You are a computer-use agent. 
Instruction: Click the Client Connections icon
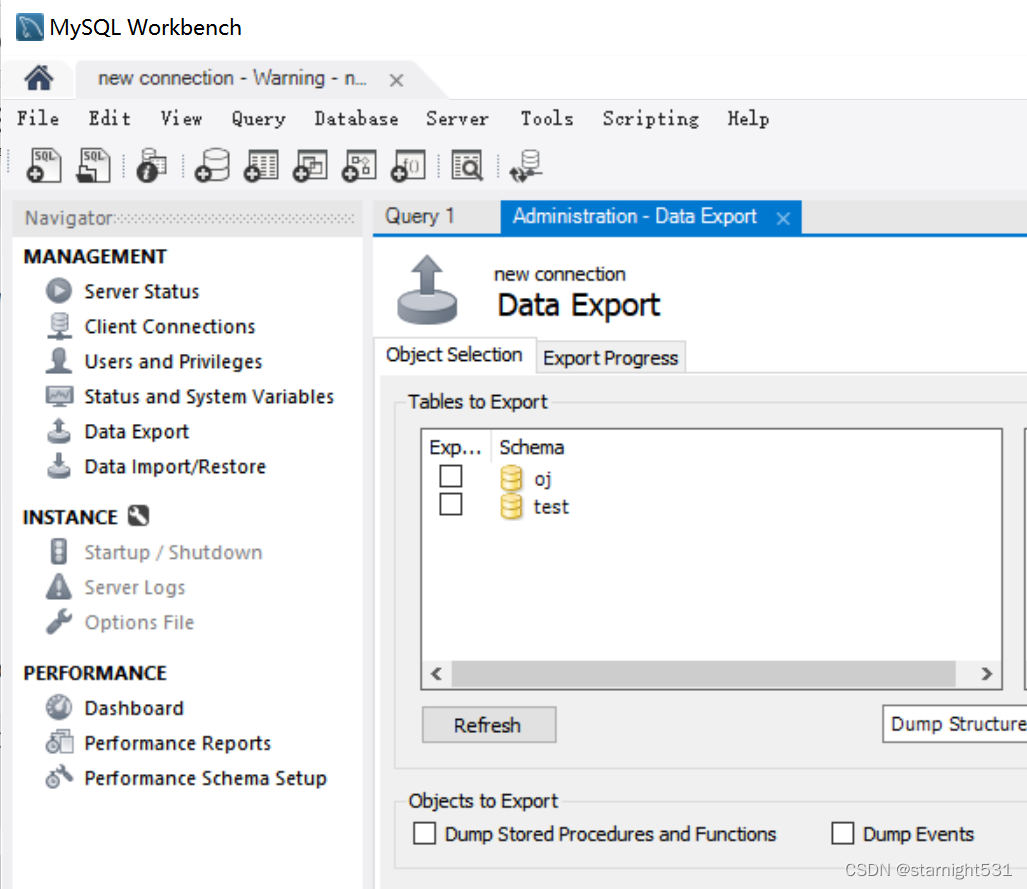click(59, 326)
